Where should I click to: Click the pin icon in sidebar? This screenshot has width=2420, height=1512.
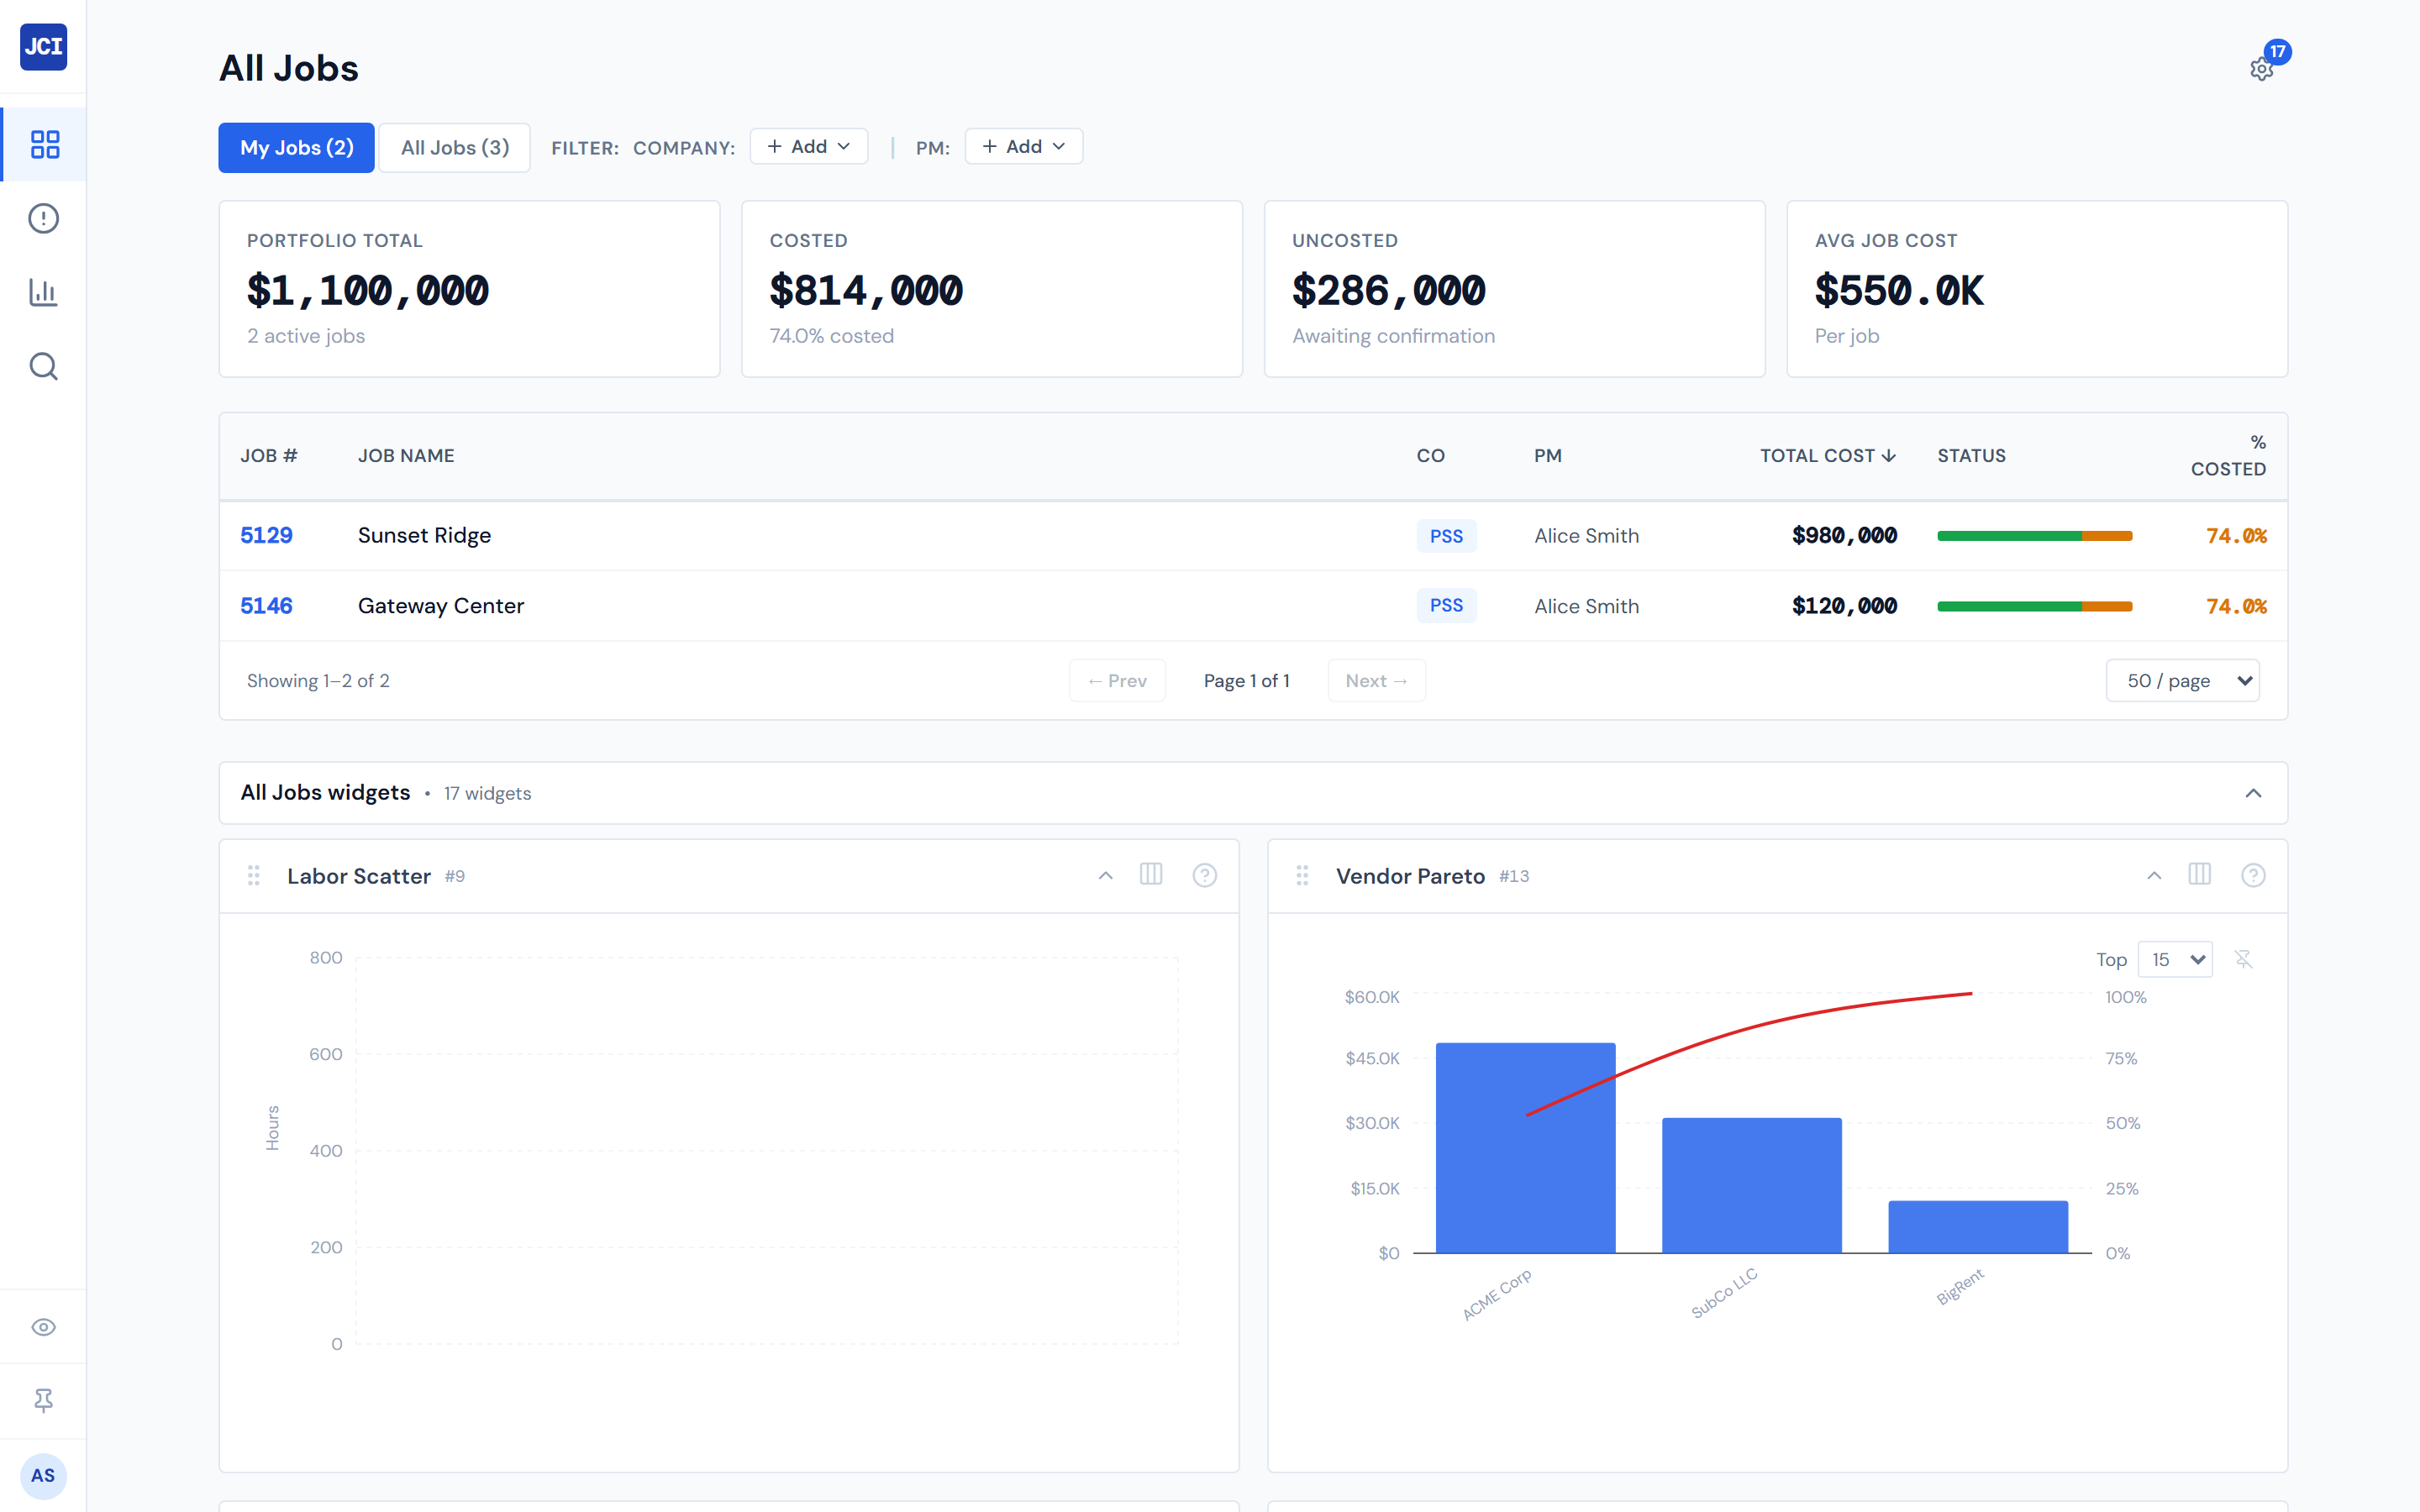click(x=44, y=1400)
